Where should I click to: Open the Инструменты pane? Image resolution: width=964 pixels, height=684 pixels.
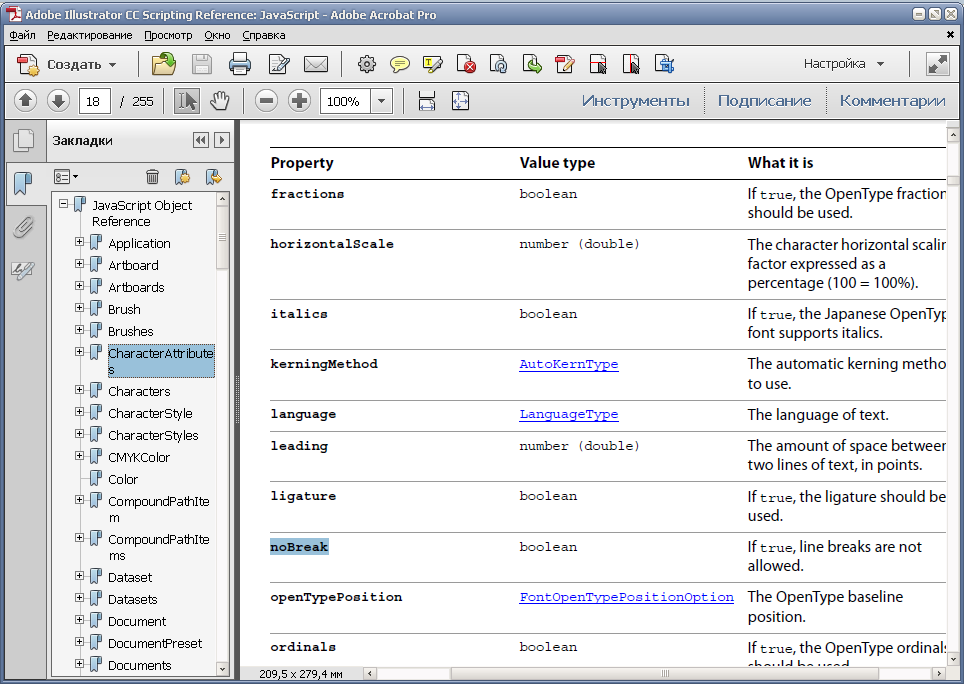[x=636, y=101]
